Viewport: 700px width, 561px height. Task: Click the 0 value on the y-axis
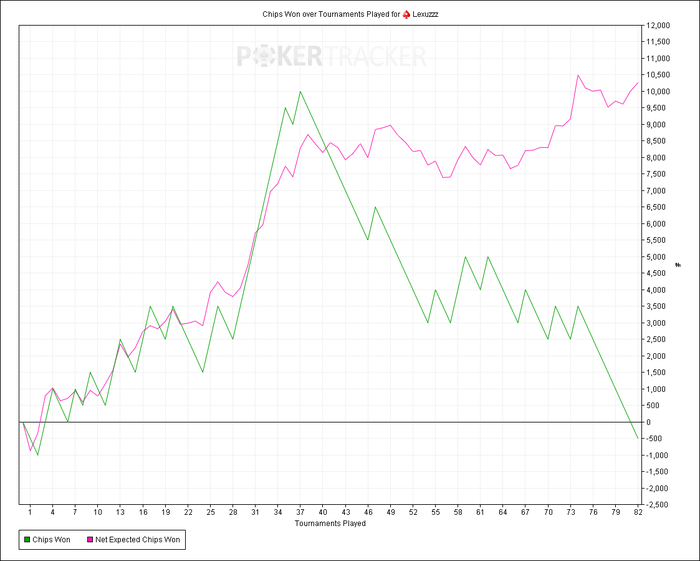[x=648, y=422]
